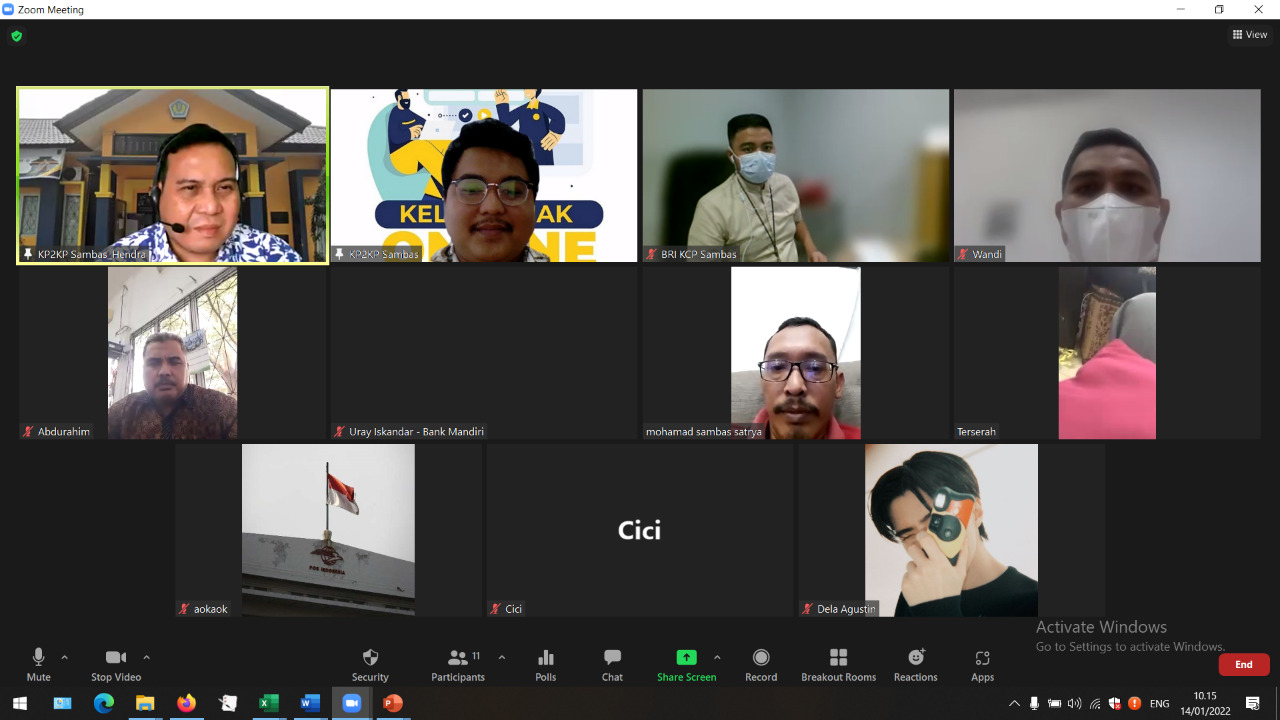Open PowerPoint from the taskbar

click(x=393, y=704)
